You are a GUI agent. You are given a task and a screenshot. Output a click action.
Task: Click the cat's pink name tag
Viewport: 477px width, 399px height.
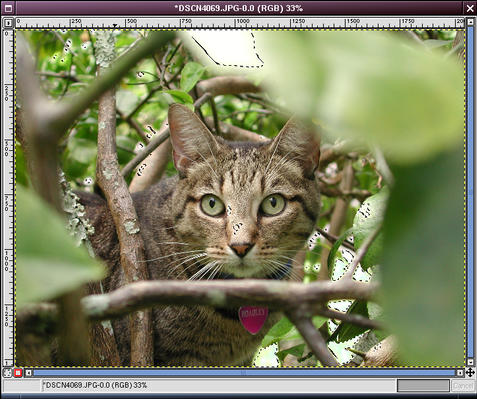click(253, 319)
